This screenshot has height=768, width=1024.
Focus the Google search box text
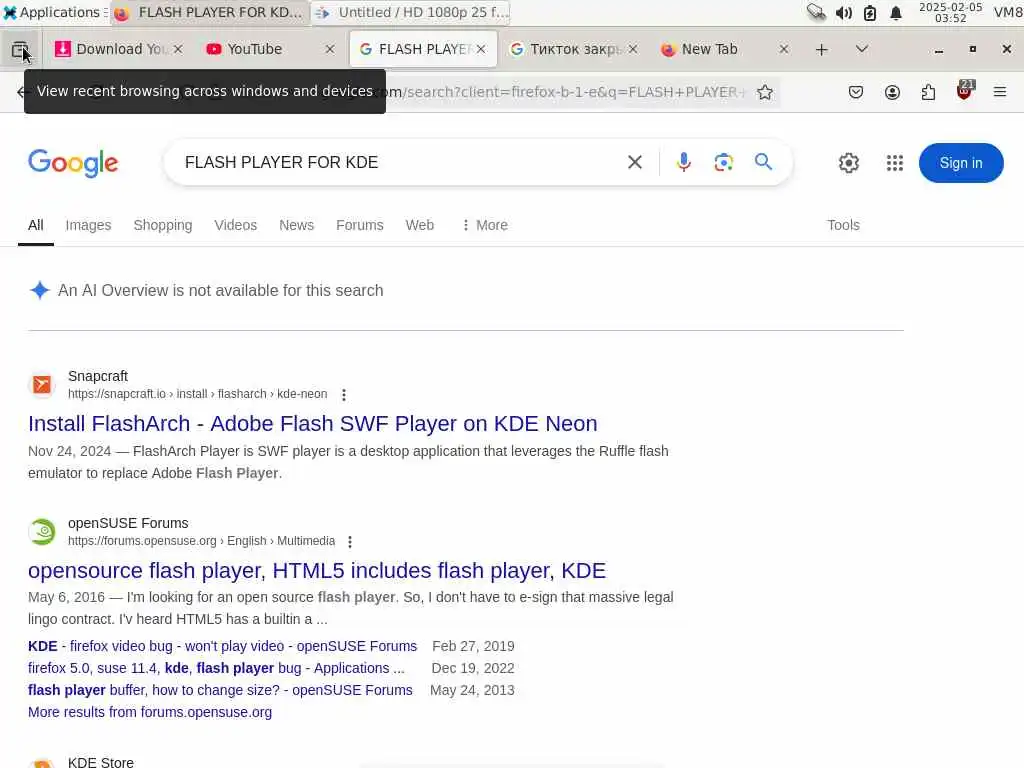click(392, 163)
